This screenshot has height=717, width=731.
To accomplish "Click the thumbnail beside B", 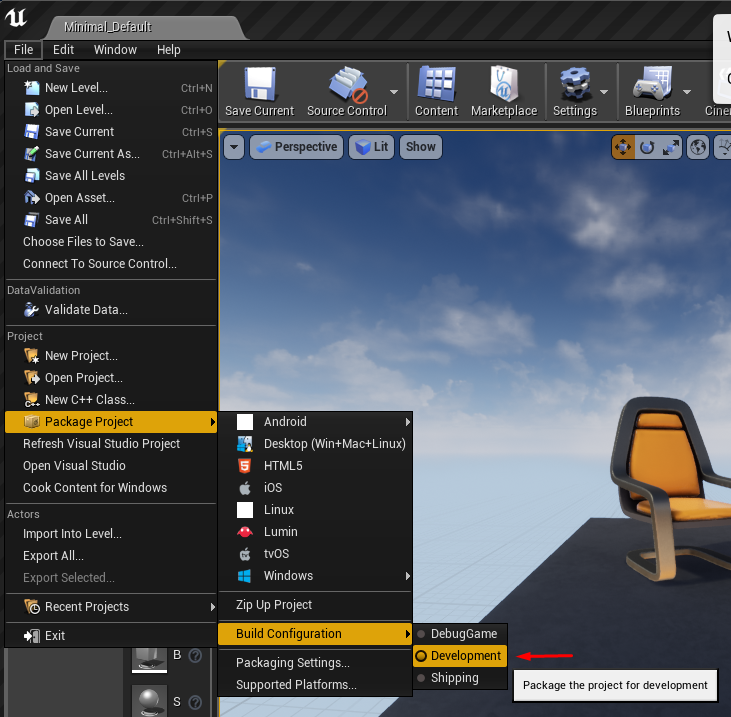I will [x=149, y=659].
